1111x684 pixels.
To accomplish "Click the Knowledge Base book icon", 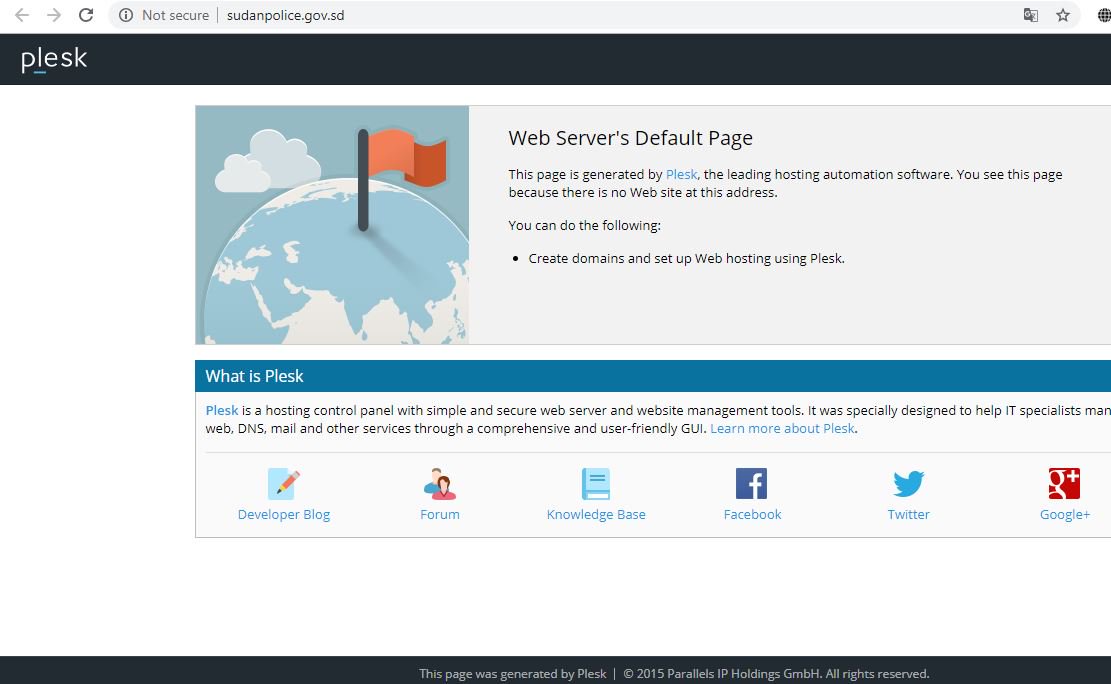I will (596, 484).
